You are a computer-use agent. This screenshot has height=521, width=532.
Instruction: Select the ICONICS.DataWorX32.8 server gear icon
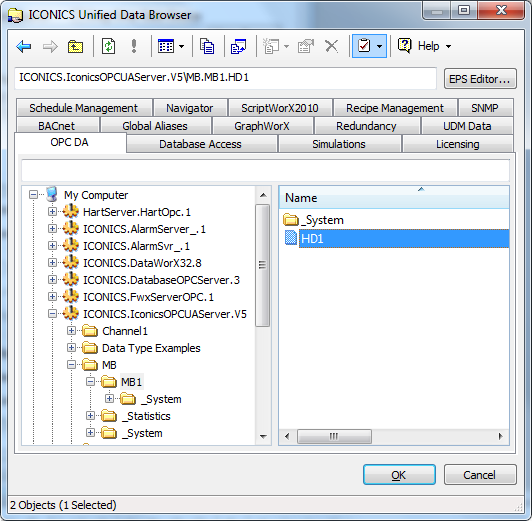point(71,263)
